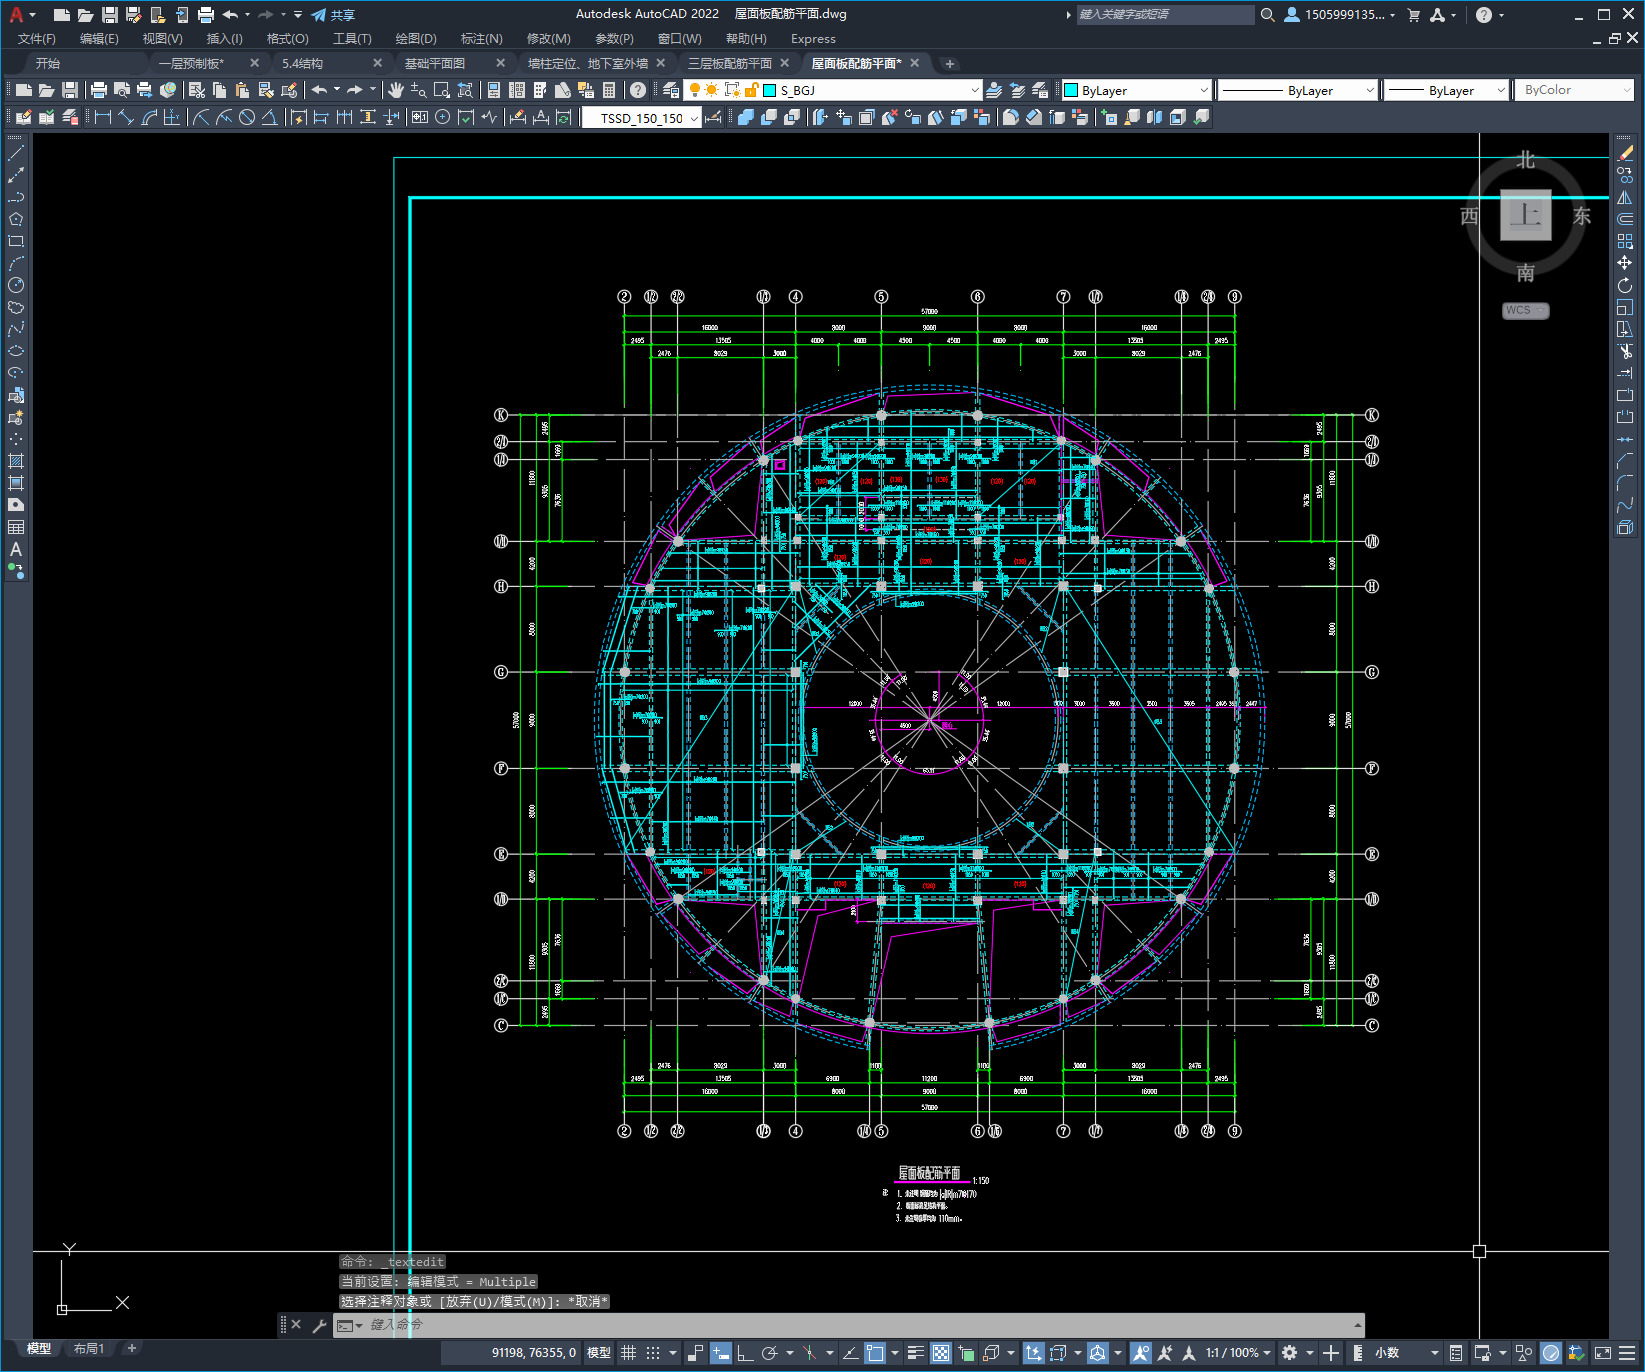The height and width of the screenshot is (1372, 1645).
Task: Open the QuickCalc calculator icon
Action: (x=609, y=90)
